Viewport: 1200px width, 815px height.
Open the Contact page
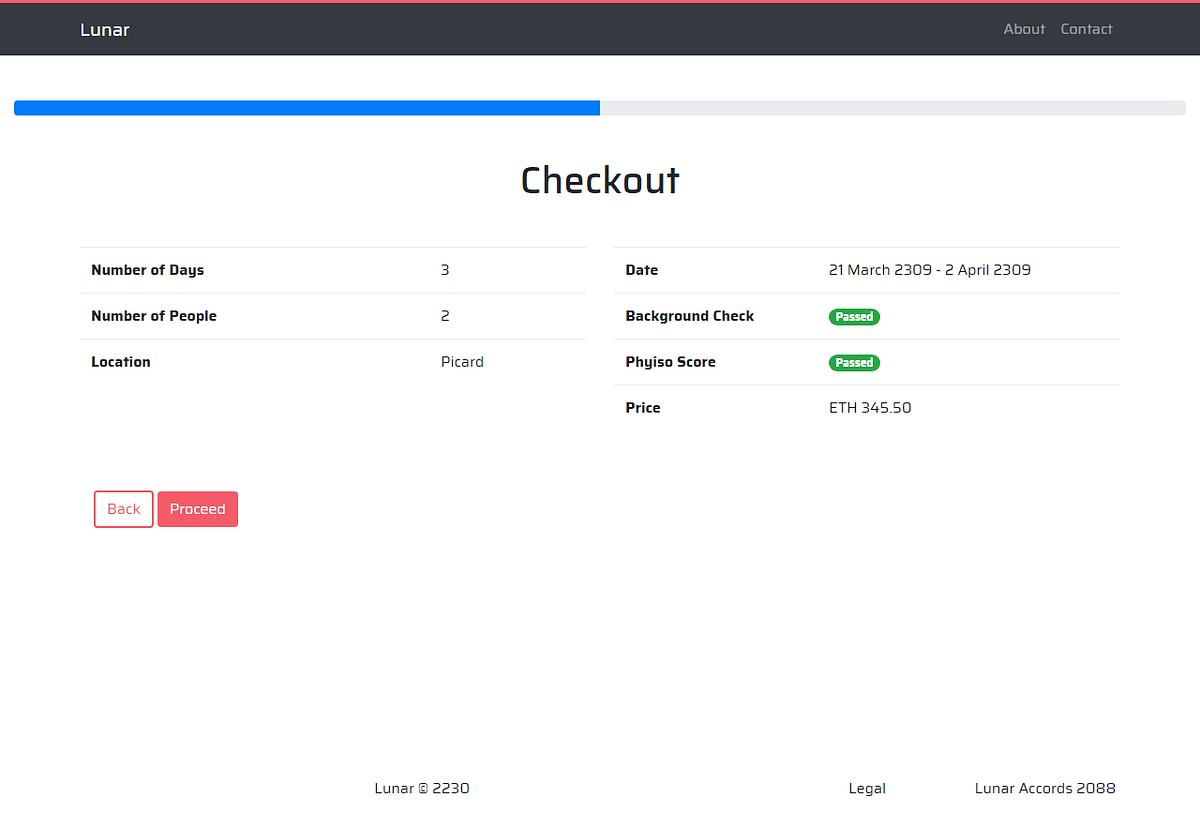1086,29
